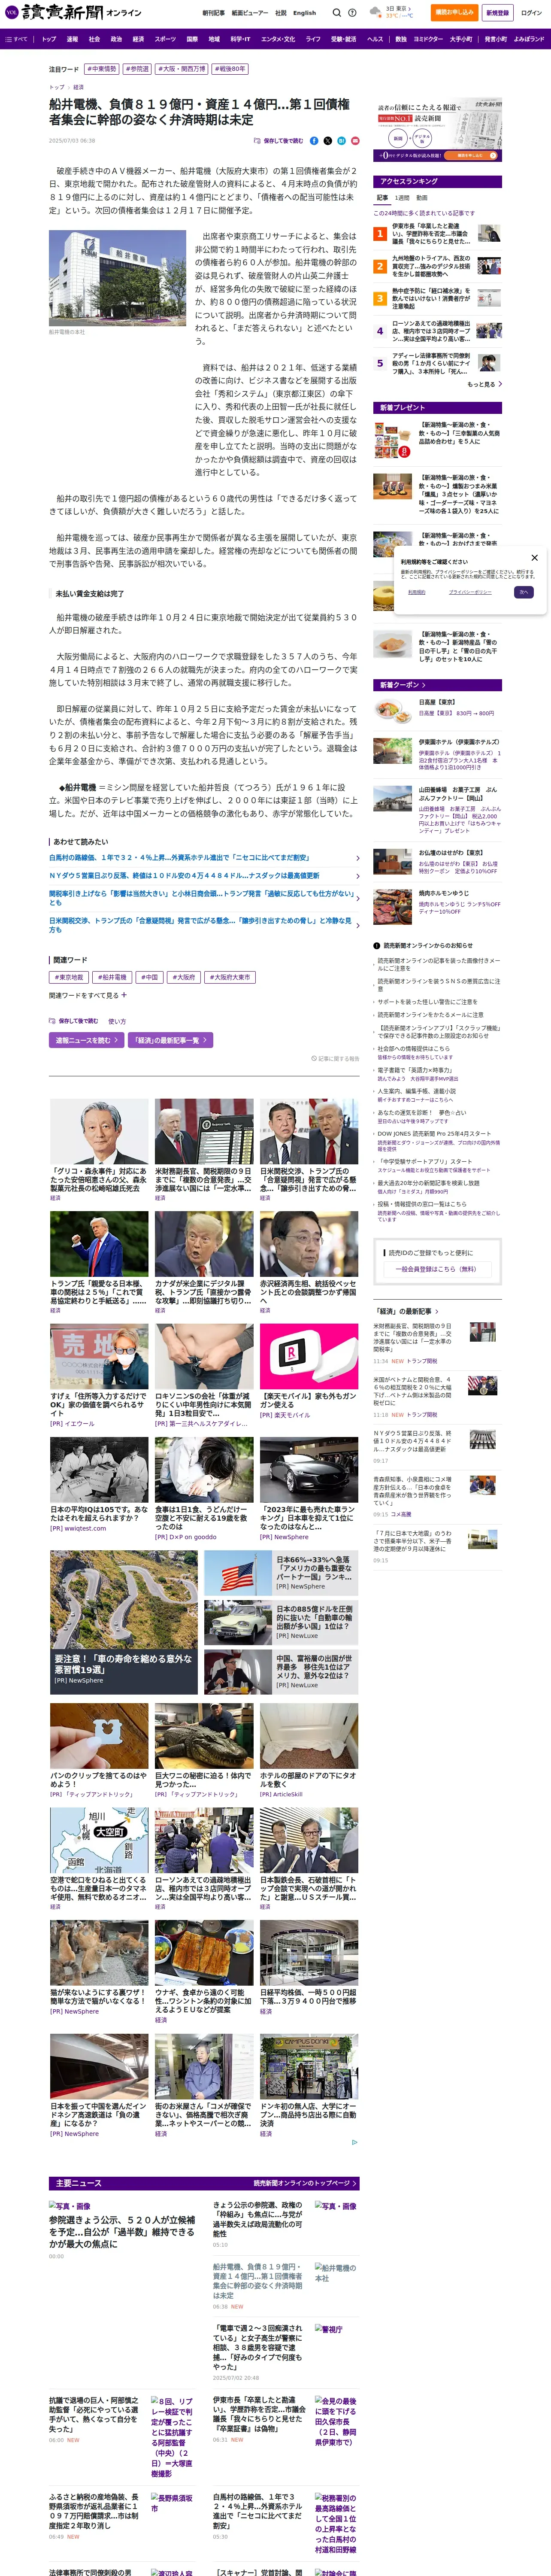Open chevron of 白馬村の路線価 related article
The width and height of the screenshot is (551, 2576).
coord(358,858)
